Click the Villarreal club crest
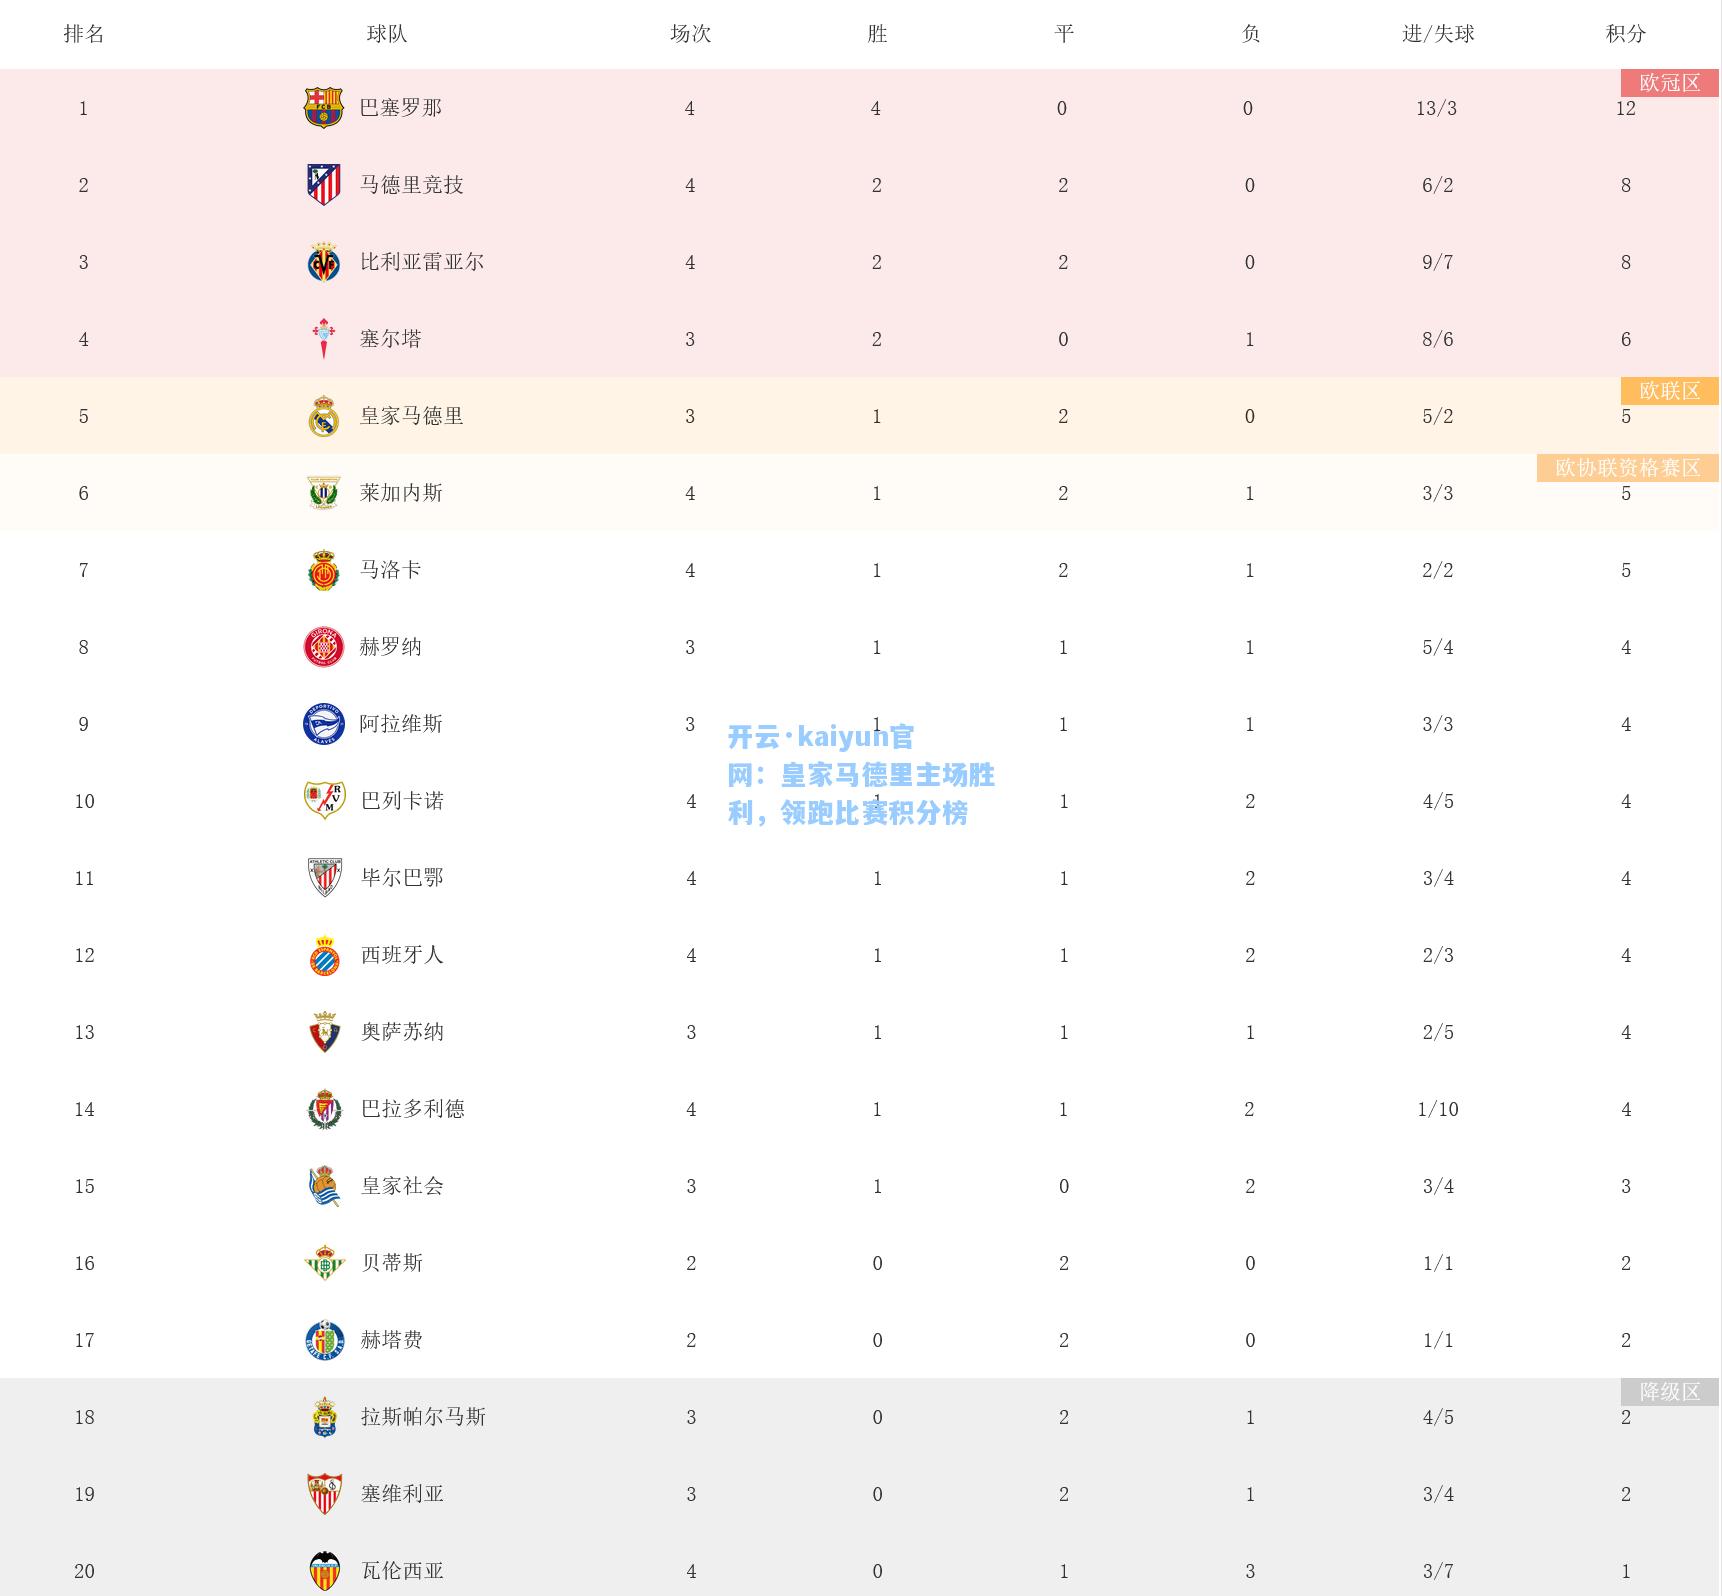Image resolution: width=1722 pixels, height=1596 pixels. pos(323,262)
